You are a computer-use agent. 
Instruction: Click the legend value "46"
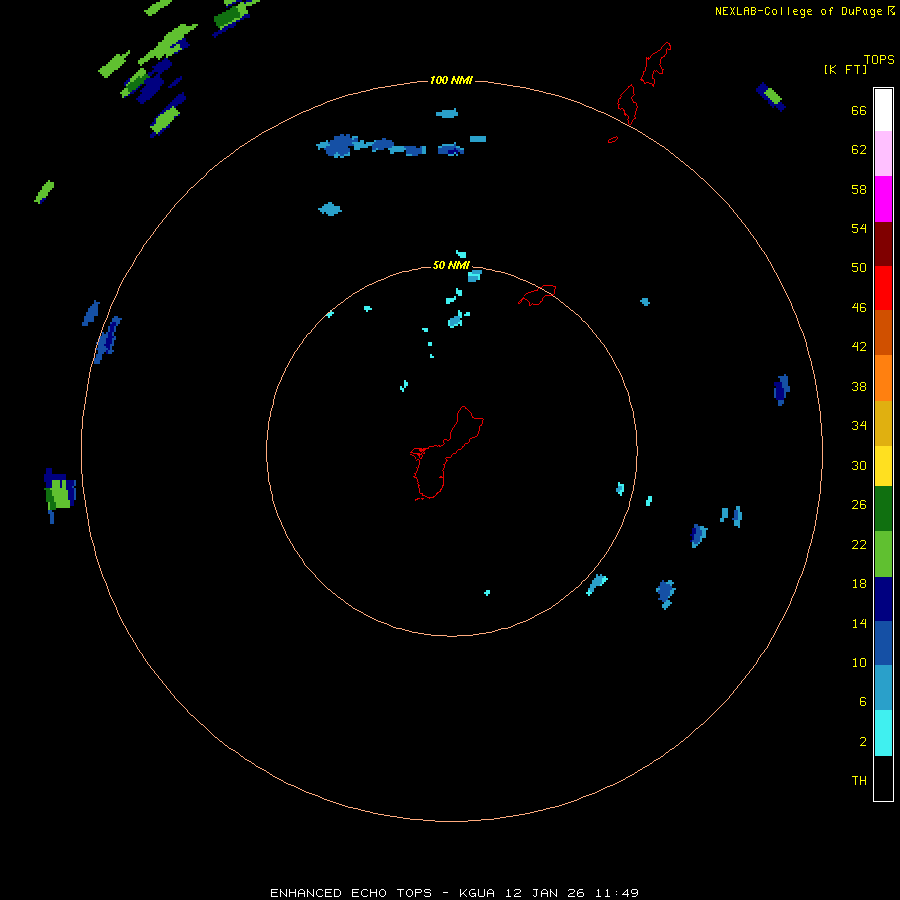pos(859,308)
